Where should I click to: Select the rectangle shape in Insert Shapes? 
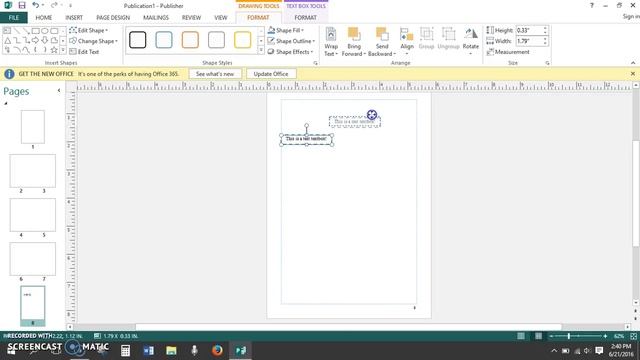[36, 31]
